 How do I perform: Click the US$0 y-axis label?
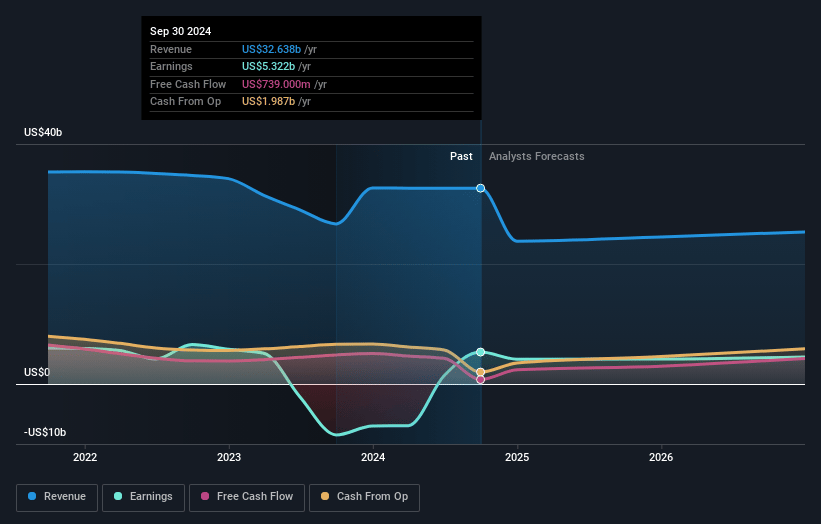point(37,372)
